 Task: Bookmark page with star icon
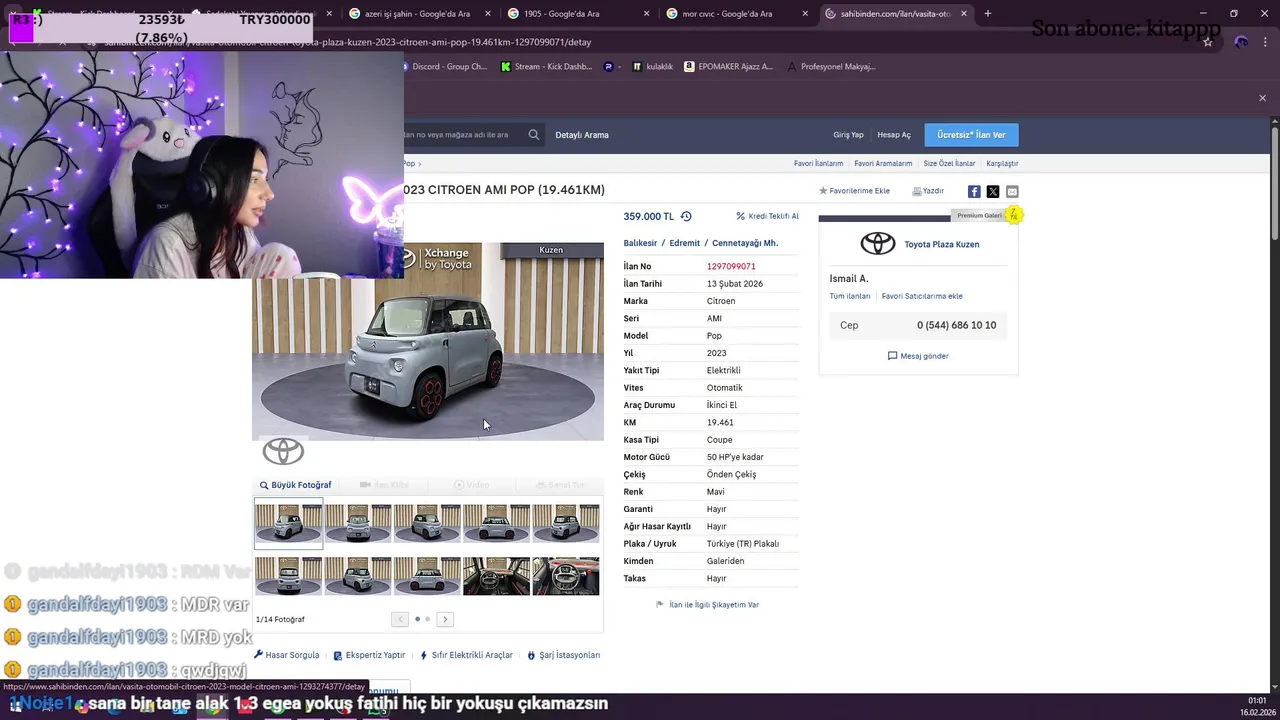[1208, 42]
